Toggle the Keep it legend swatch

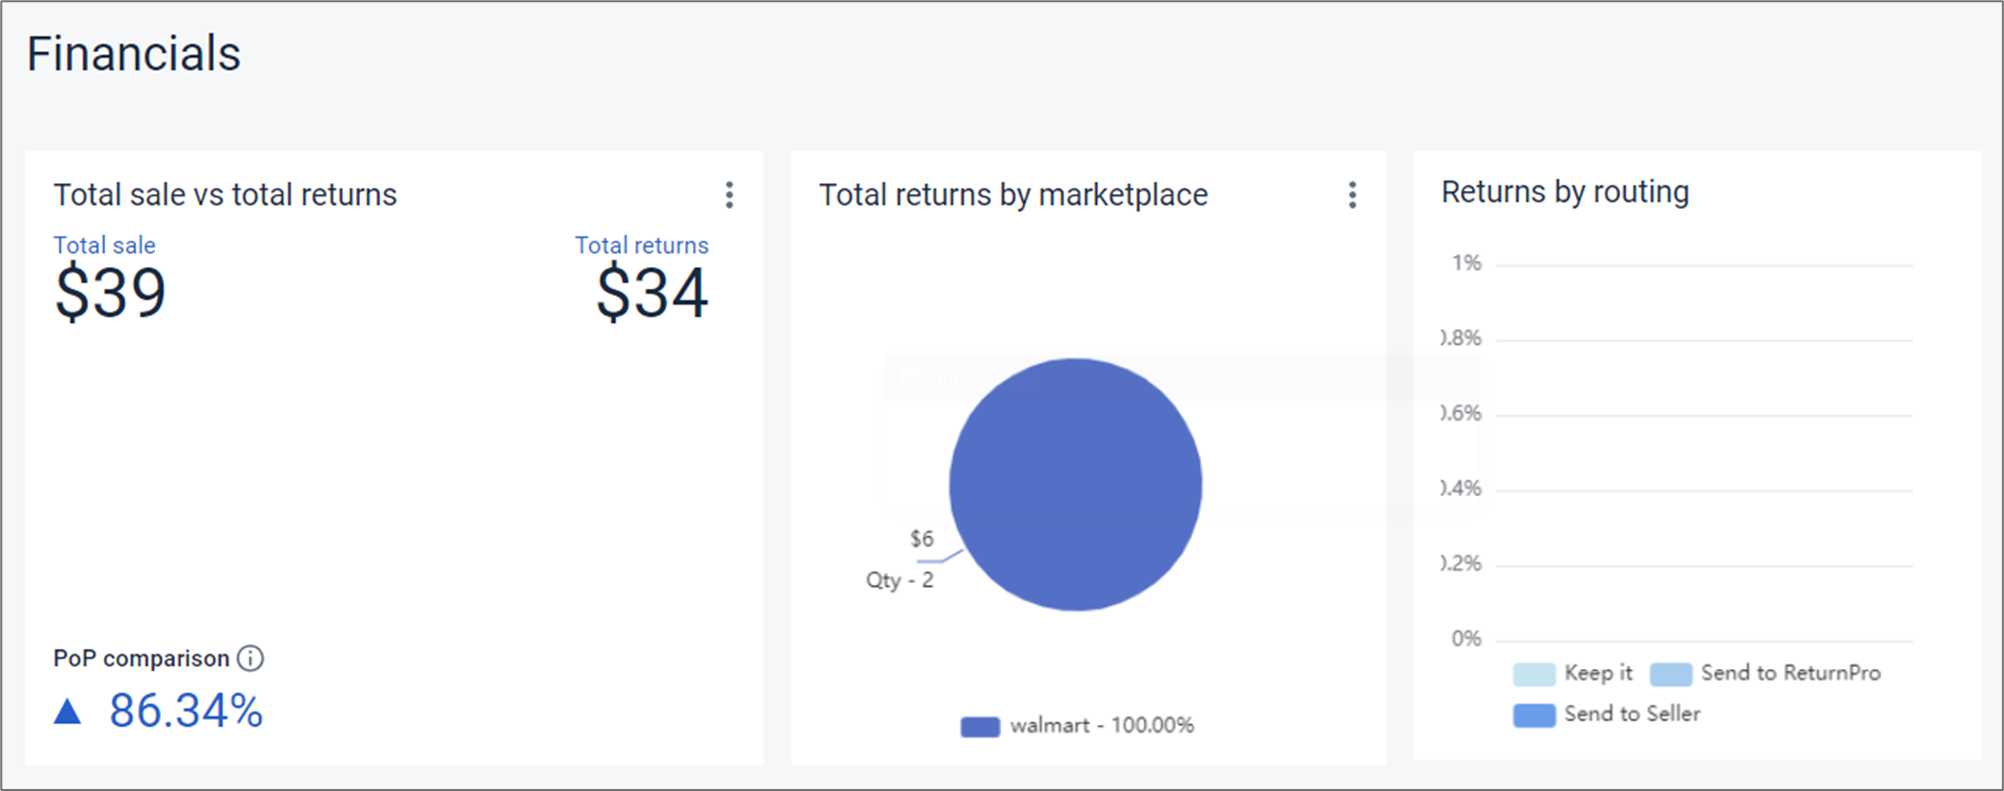click(x=1534, y=674)
